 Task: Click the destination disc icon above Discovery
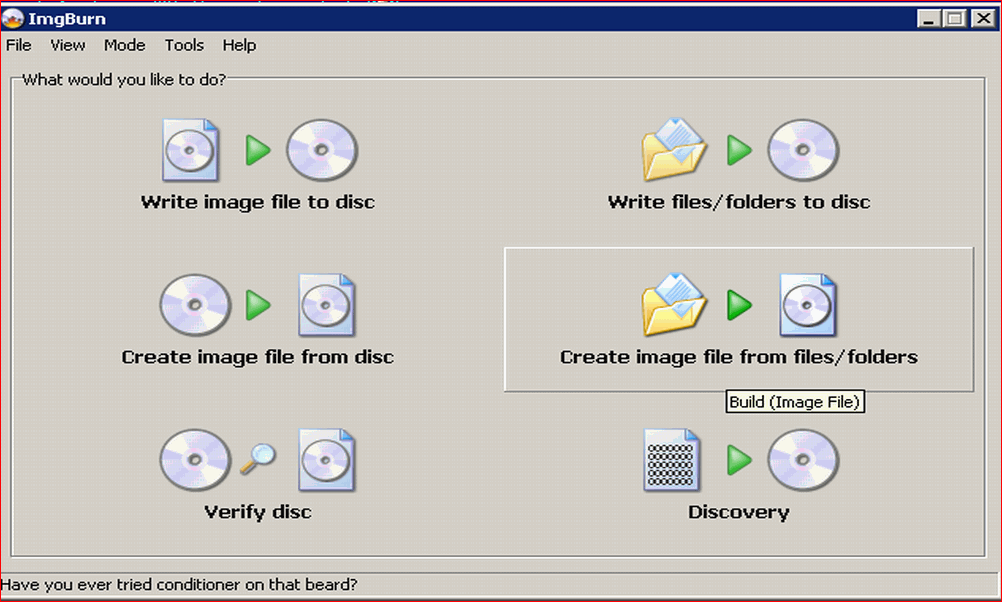[802, 460]
